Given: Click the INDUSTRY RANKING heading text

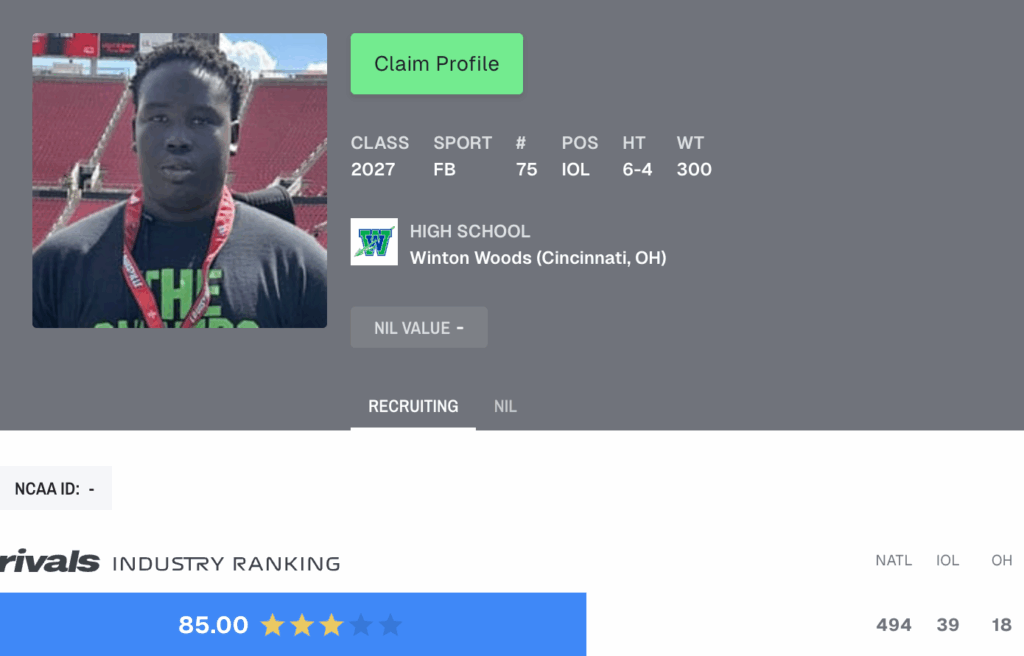Looking at the screenshot, I should pyautogui.click(x=227, y=564).
